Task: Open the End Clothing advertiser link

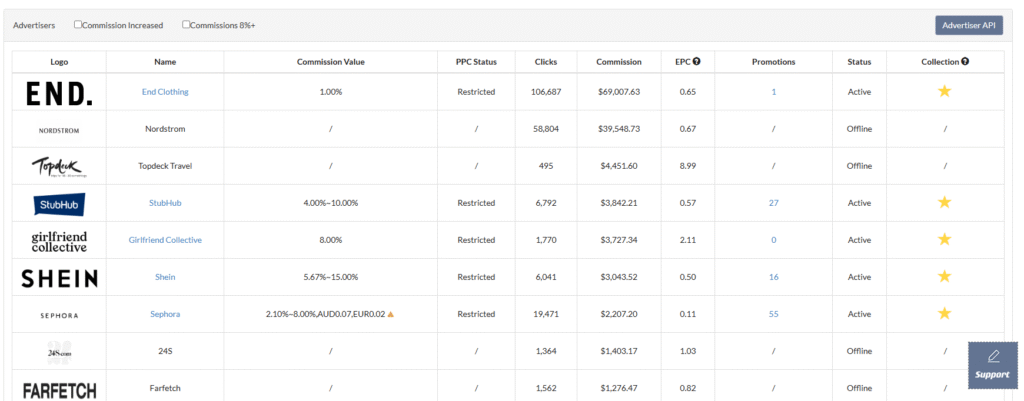Action: (165, 91)
